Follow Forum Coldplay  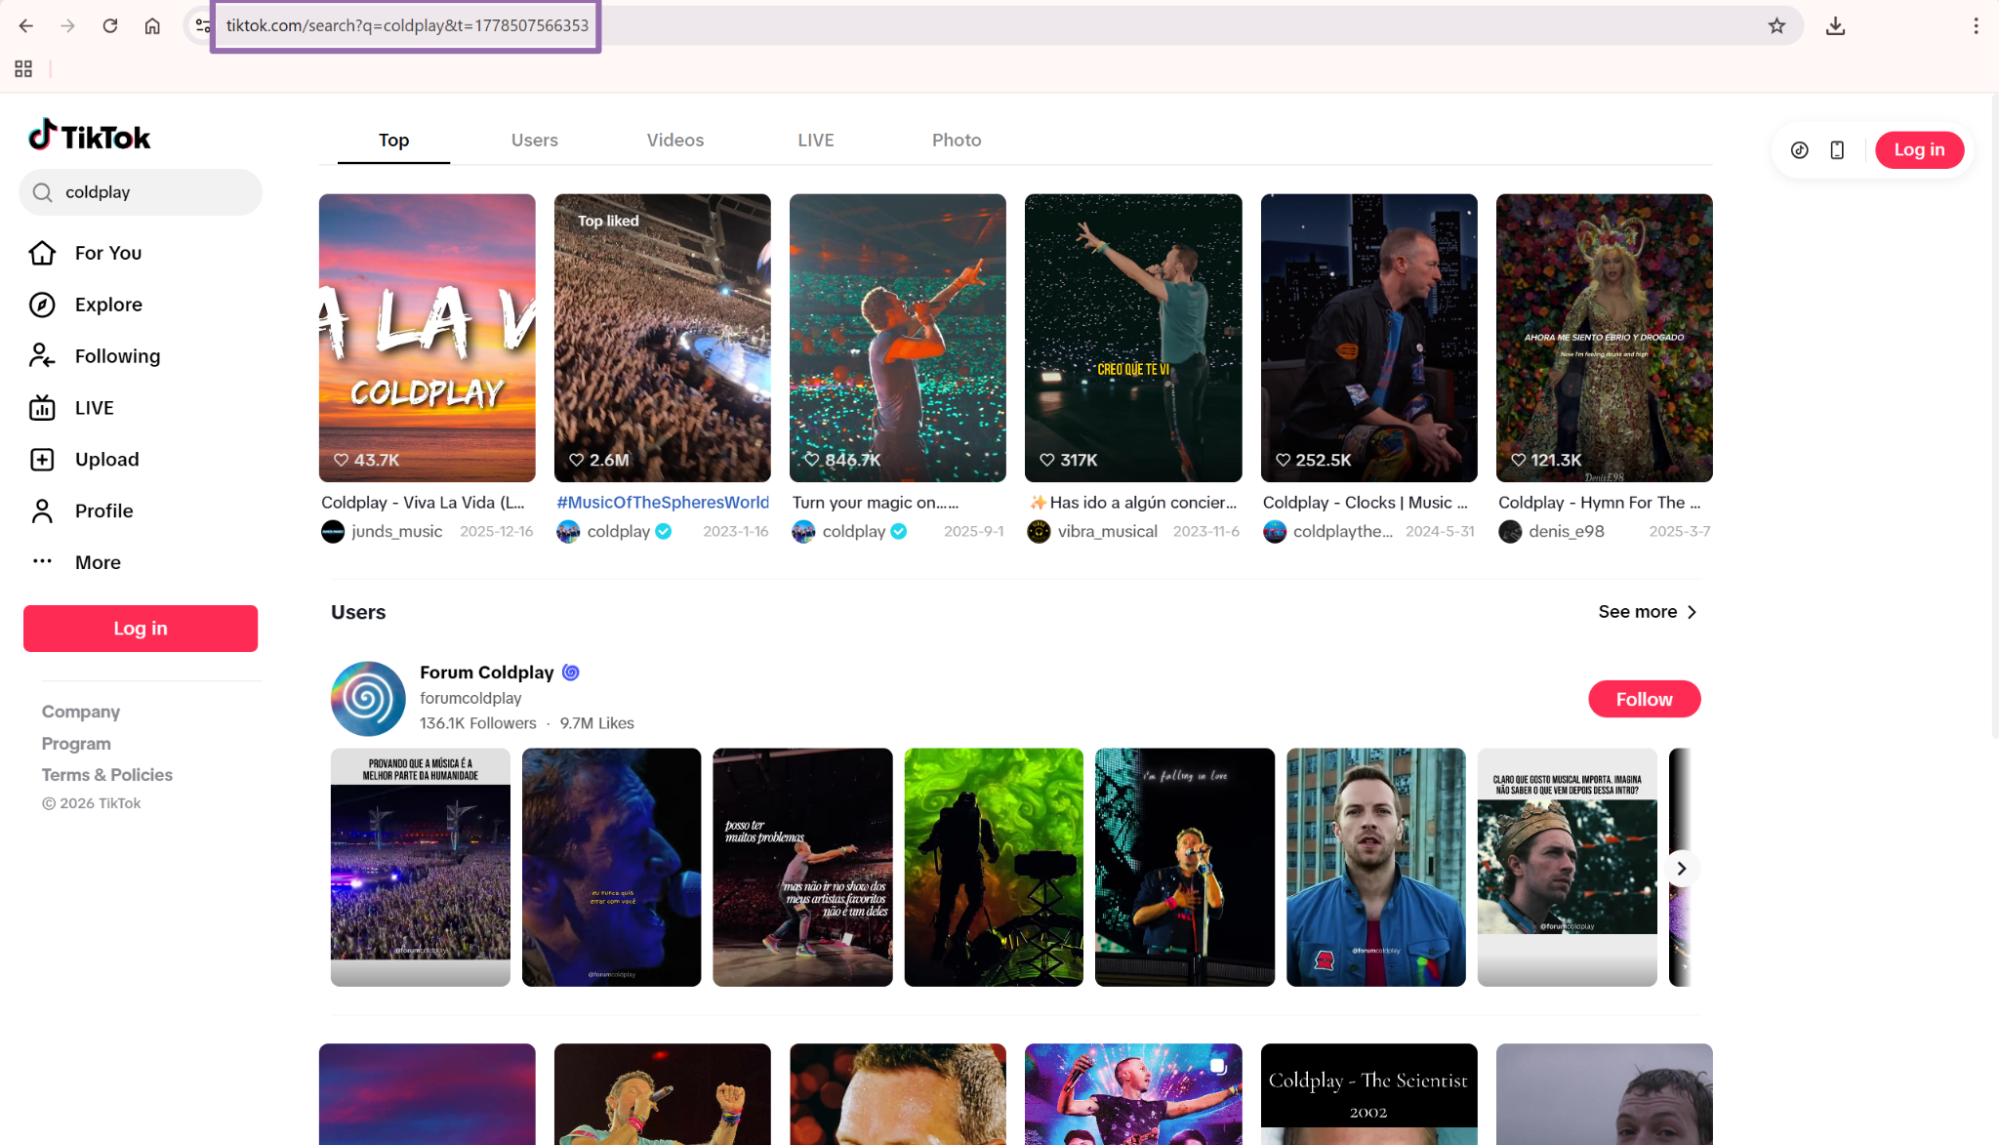click(x=1644, y=699)
